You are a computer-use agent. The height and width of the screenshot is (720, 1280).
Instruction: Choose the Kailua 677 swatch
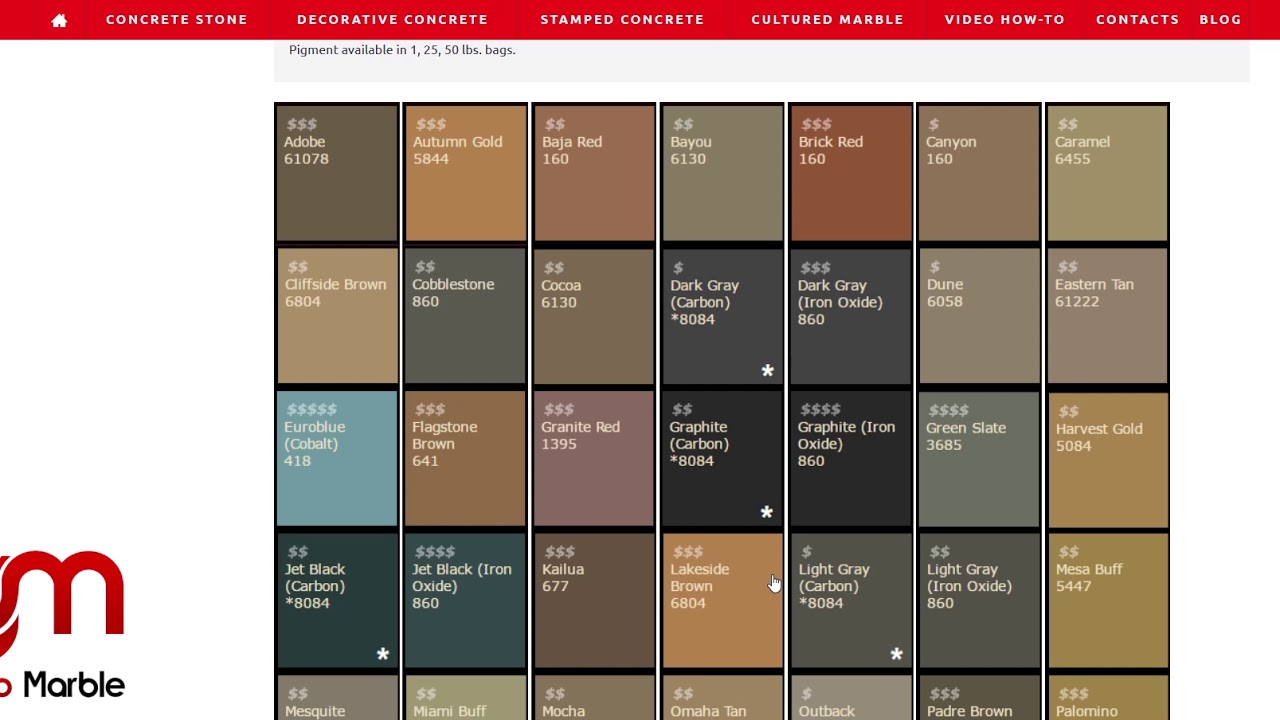(594, 600)
